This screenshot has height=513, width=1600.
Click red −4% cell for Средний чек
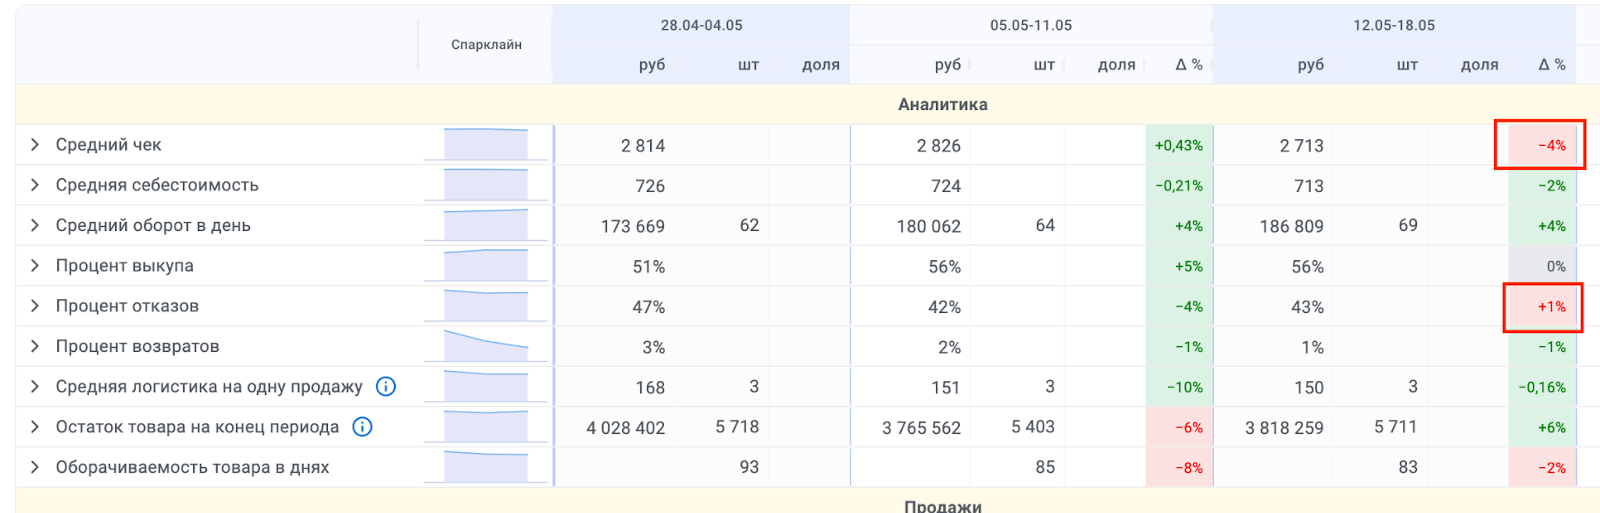(1541, 145)
